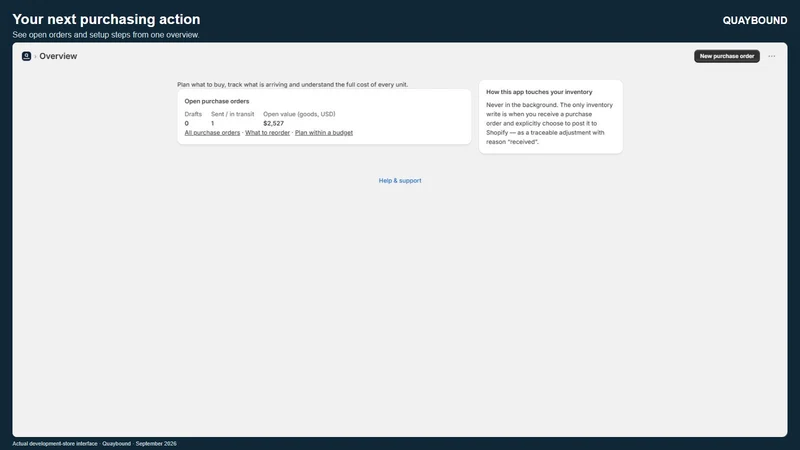800x450 pixels.
Task: Click the Open value (goods, USD) label
Action: (x=299, y=114)
